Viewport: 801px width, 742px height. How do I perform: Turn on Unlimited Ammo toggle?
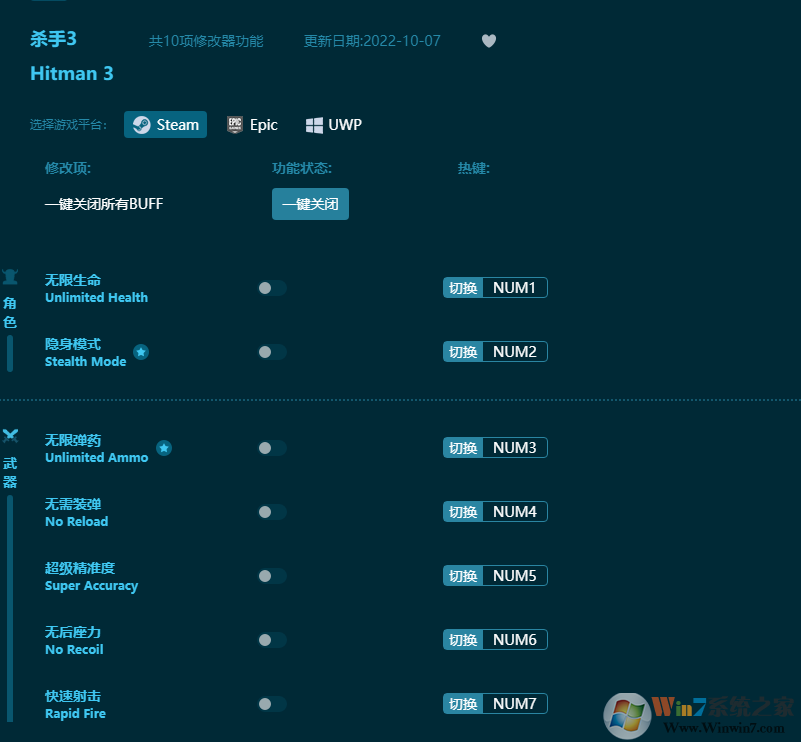coord(272,448)
